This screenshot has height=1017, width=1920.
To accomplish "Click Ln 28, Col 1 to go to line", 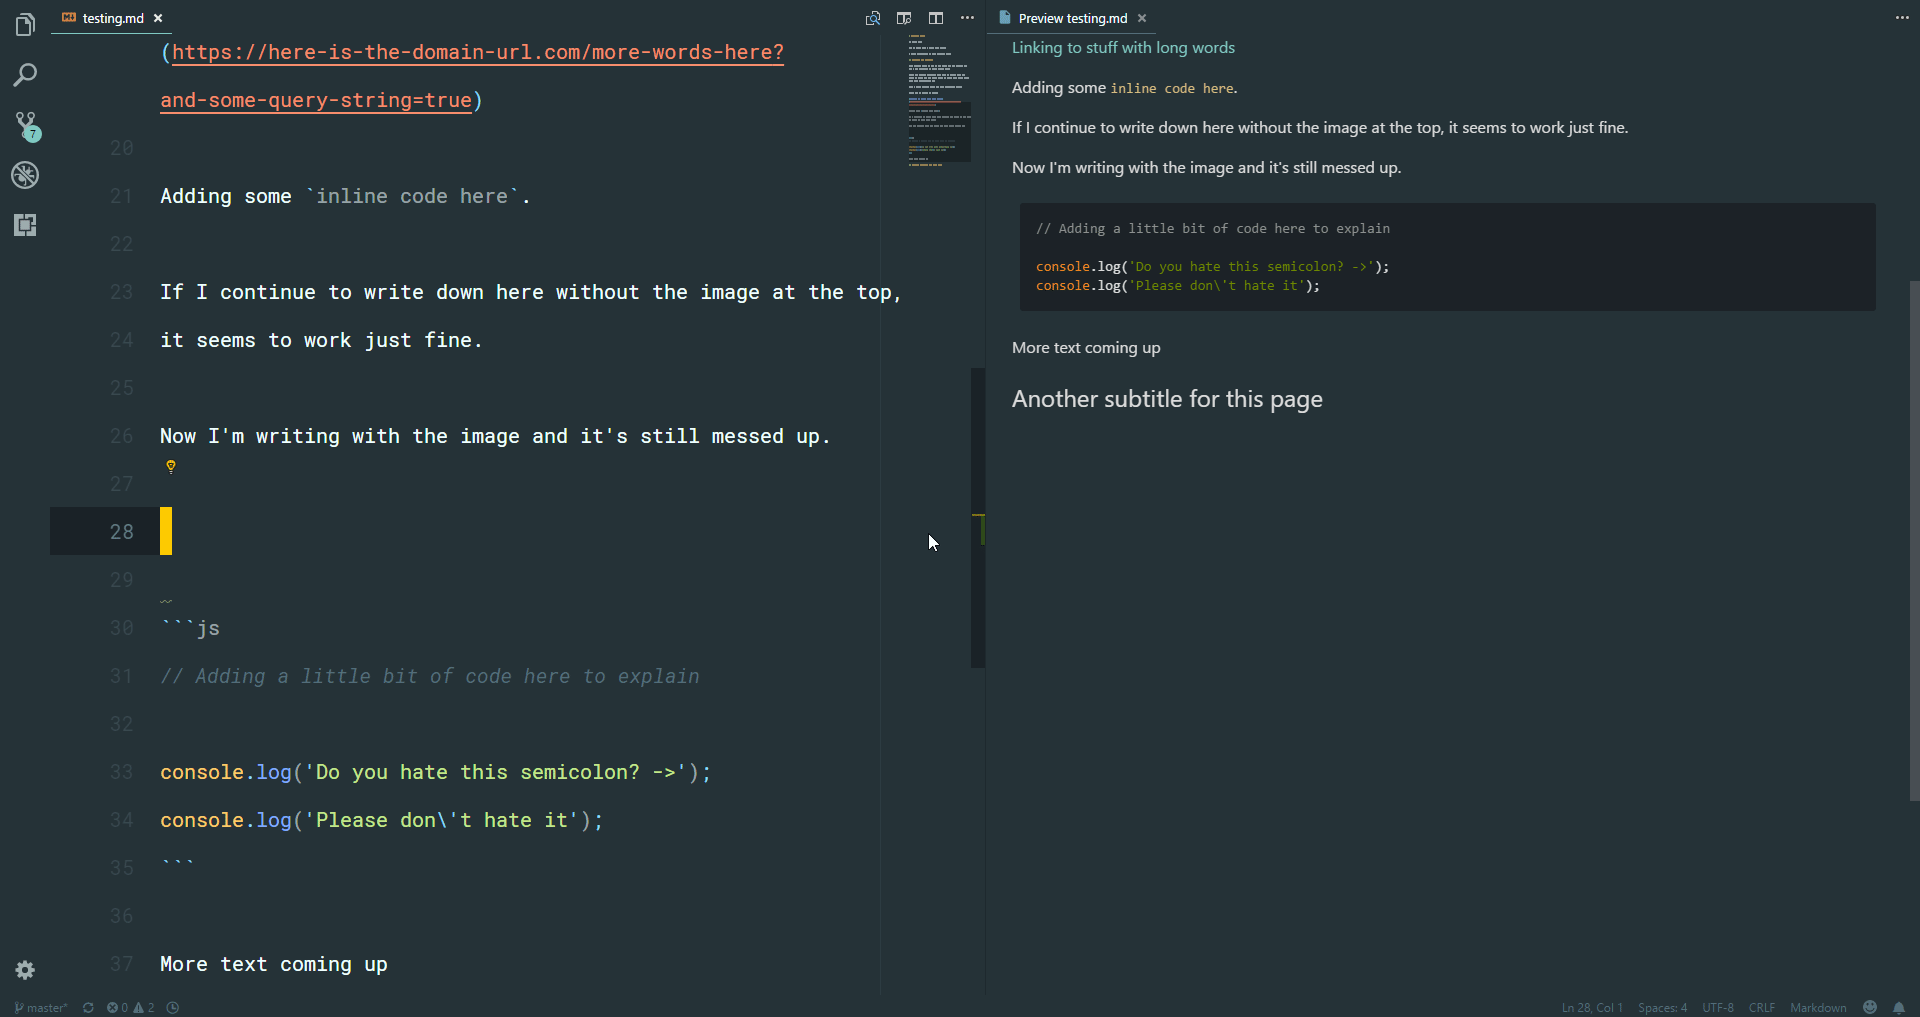I will click(1592, 1007).
